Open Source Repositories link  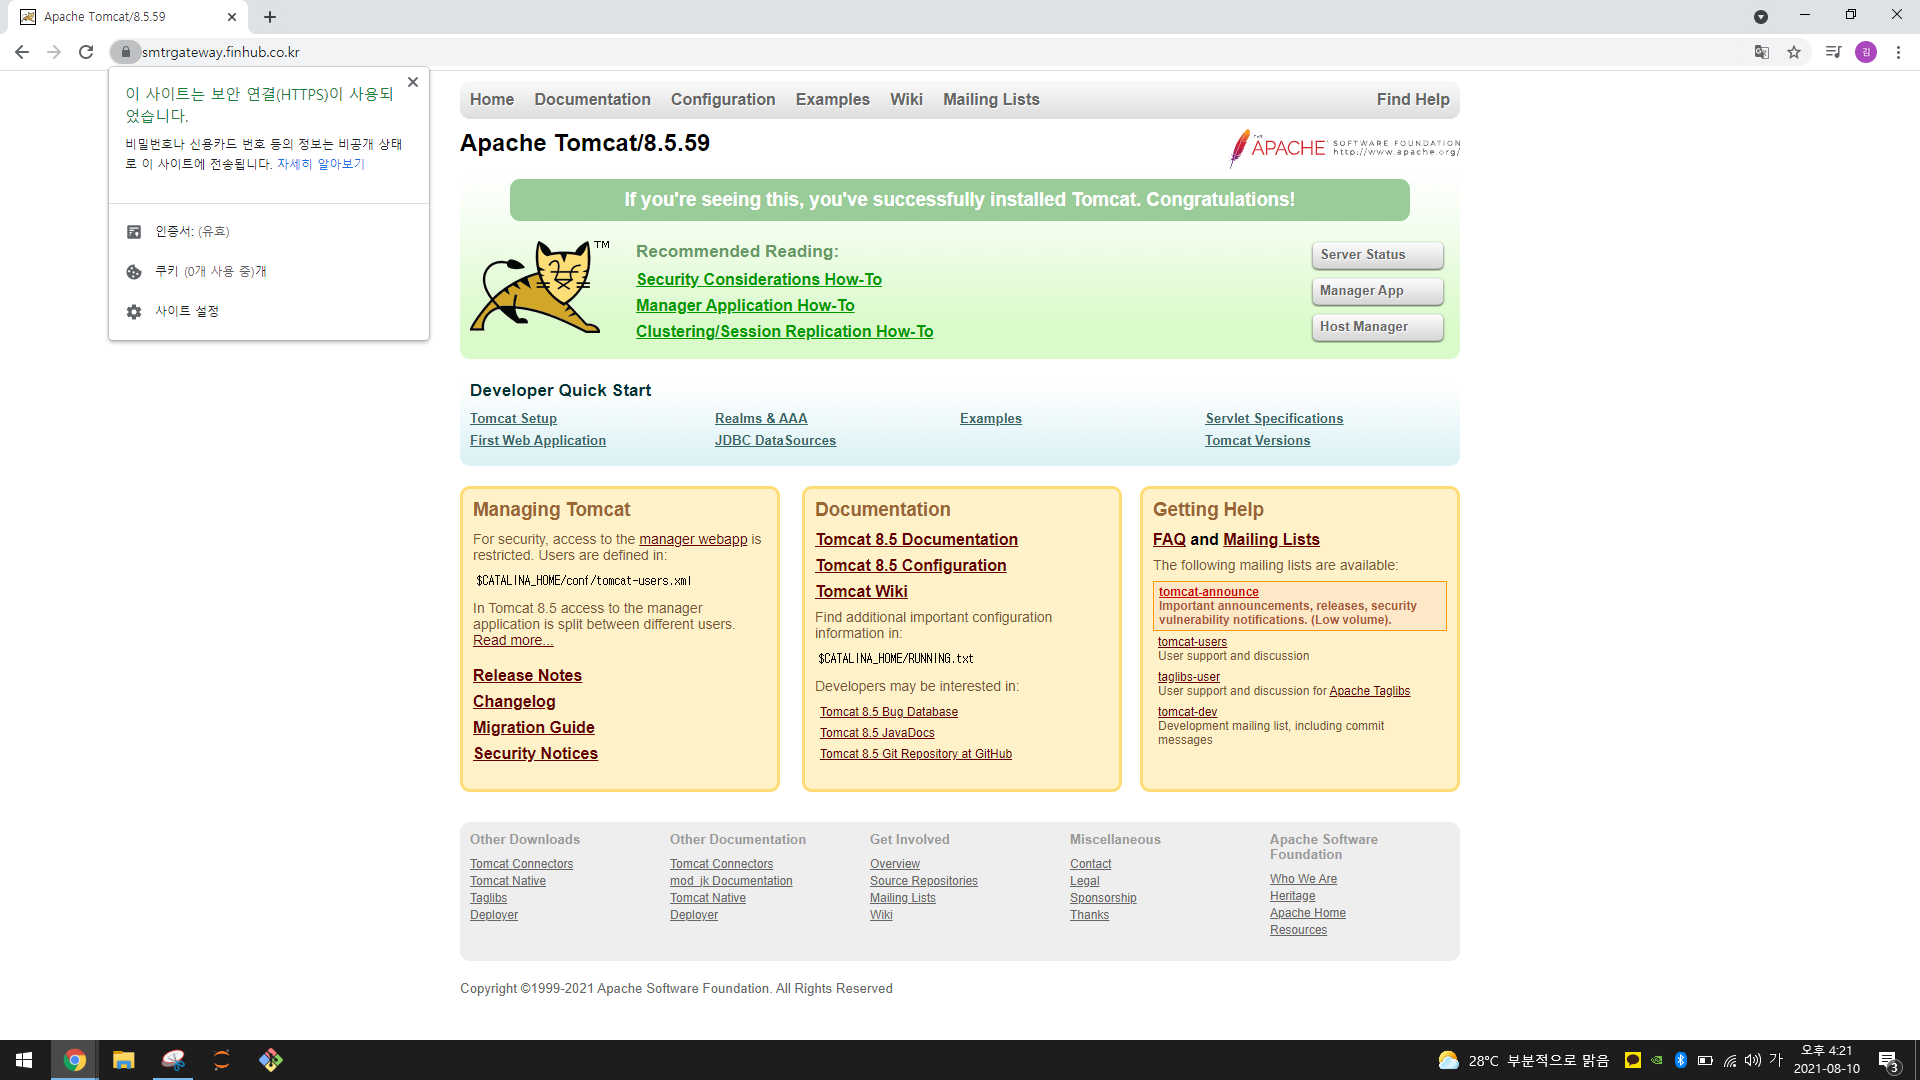pos(924,881)
